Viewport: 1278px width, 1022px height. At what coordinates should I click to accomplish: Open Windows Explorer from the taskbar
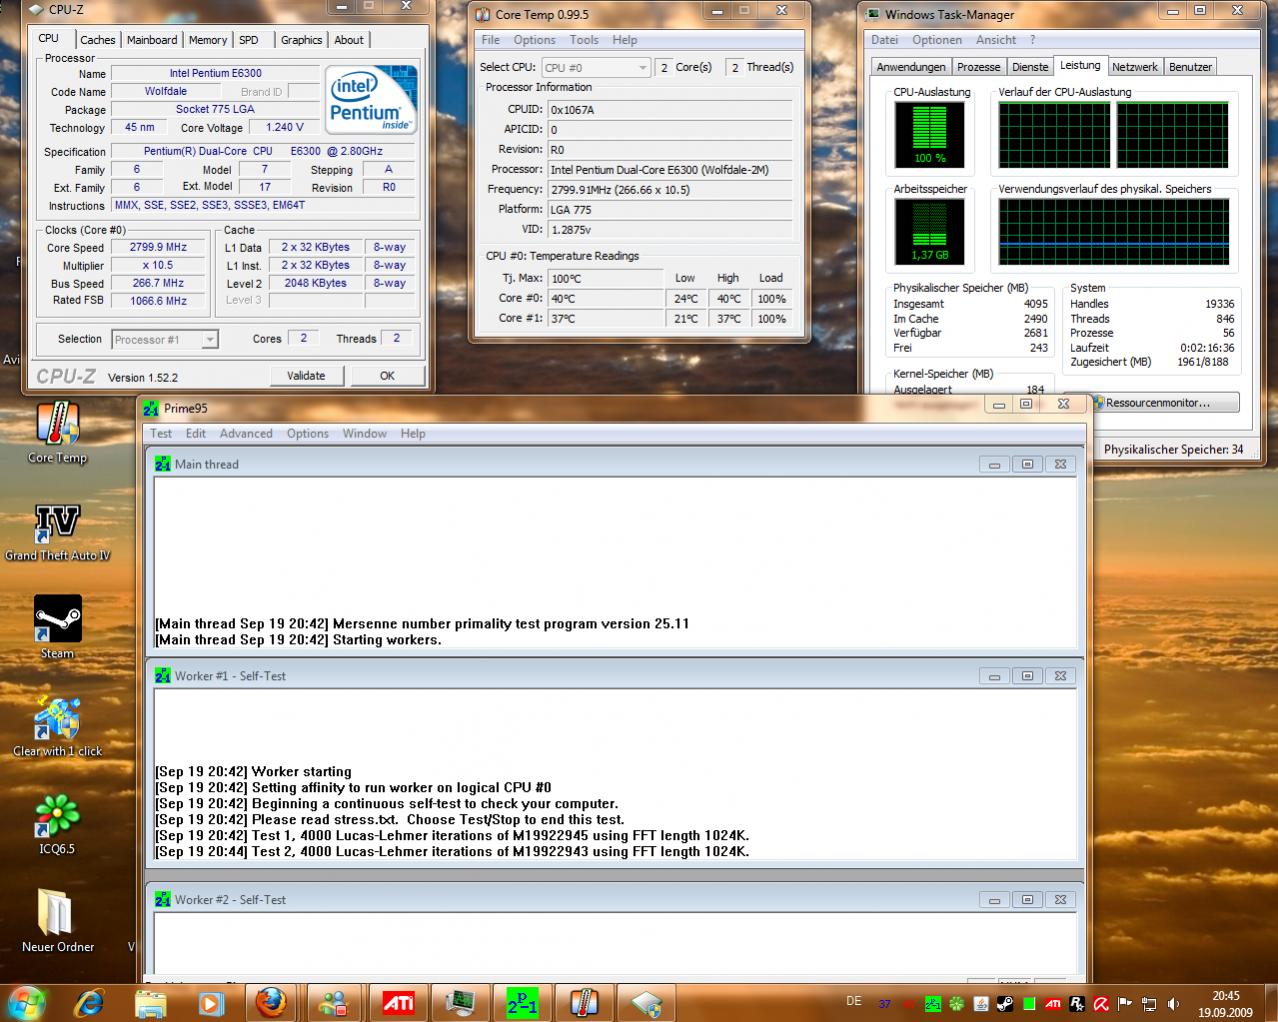coord(150,1002)
